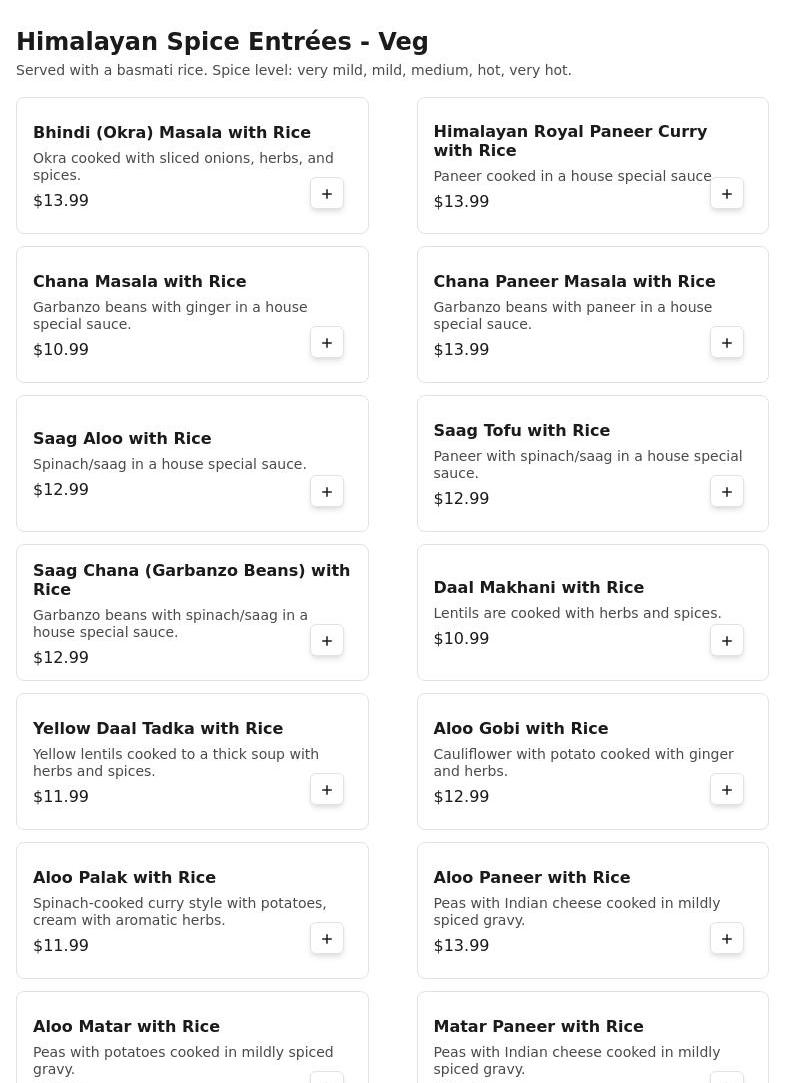This screenshot has width=785, height=1083.
Task: Add Daal Makhani with Rice
Action: click(727, 641)
